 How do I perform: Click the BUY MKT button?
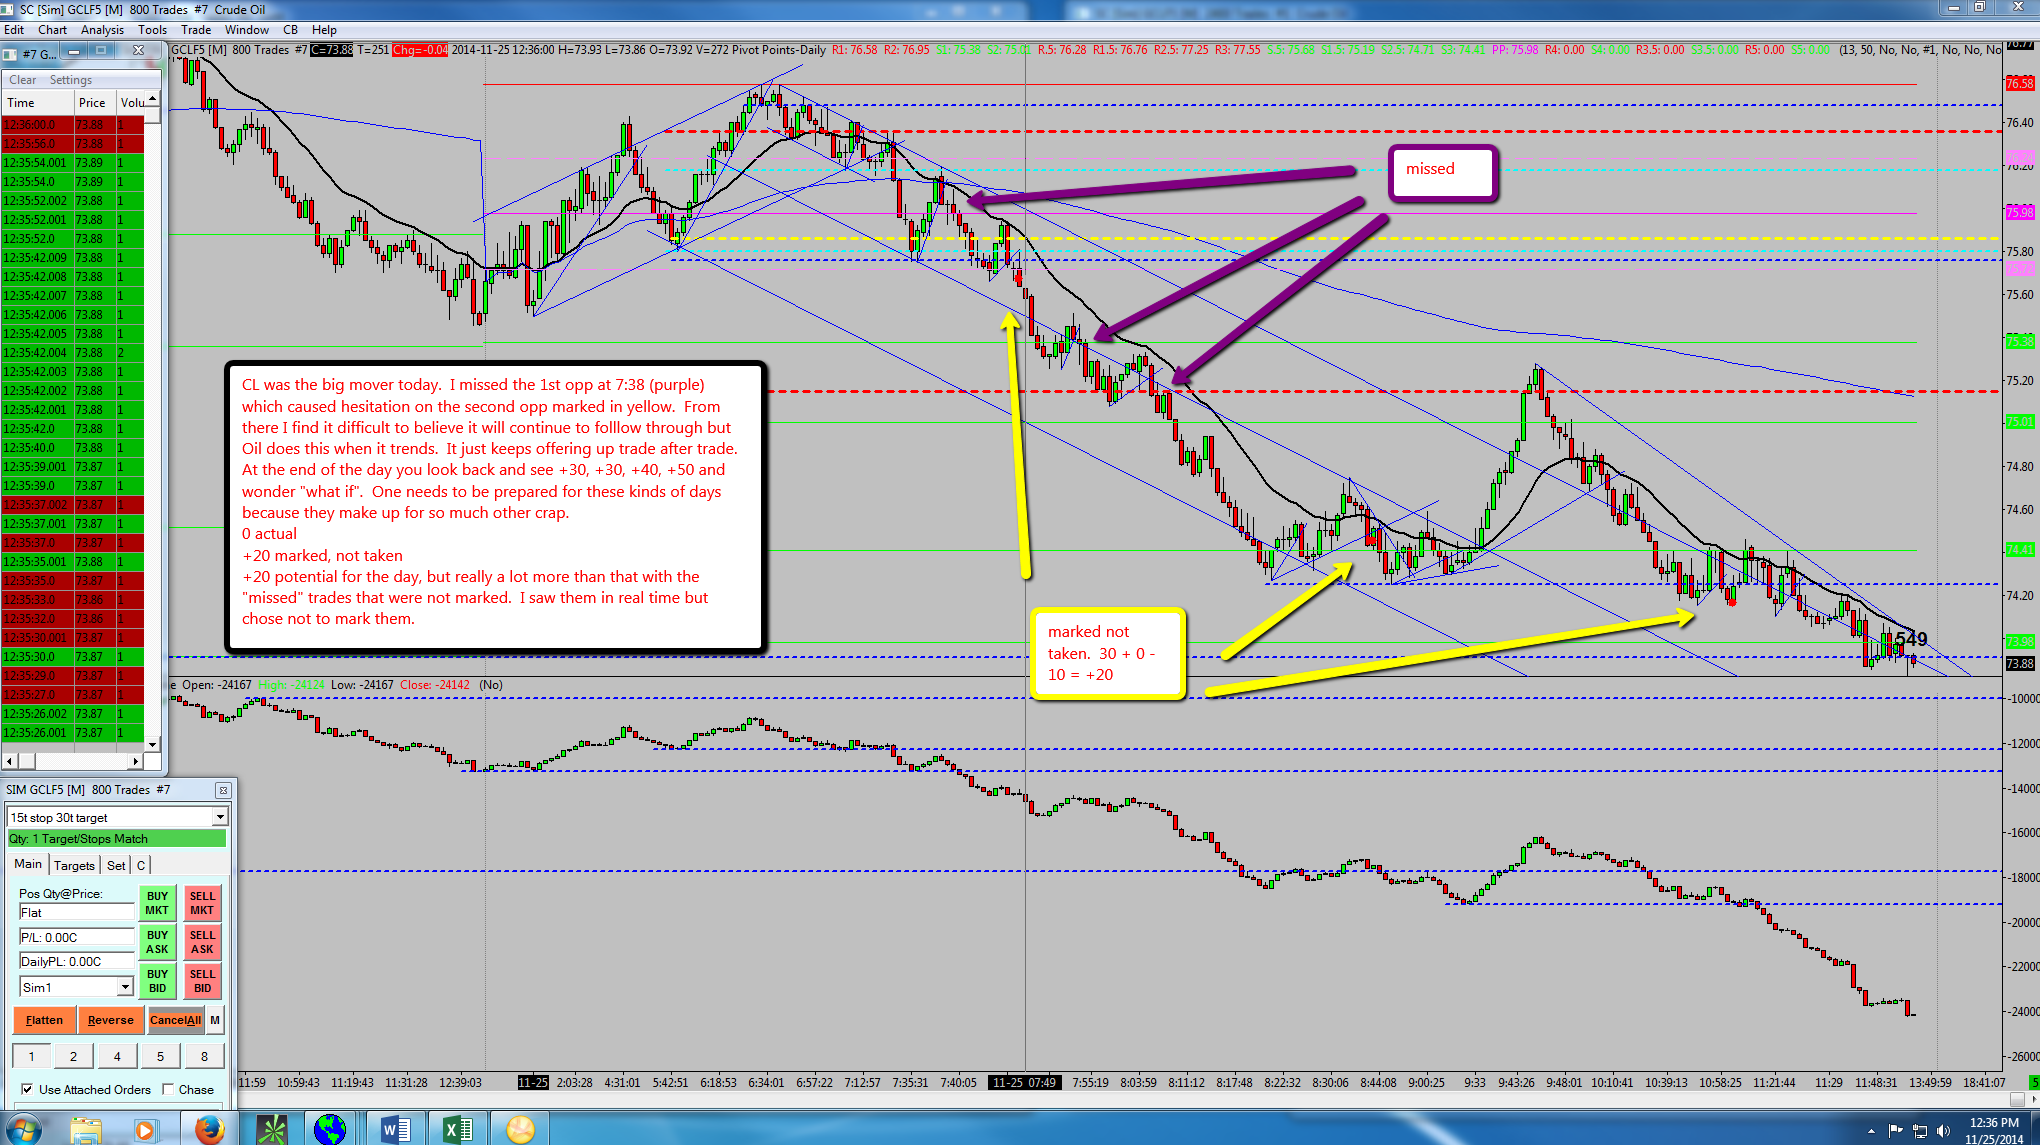[x=157, y=903]
